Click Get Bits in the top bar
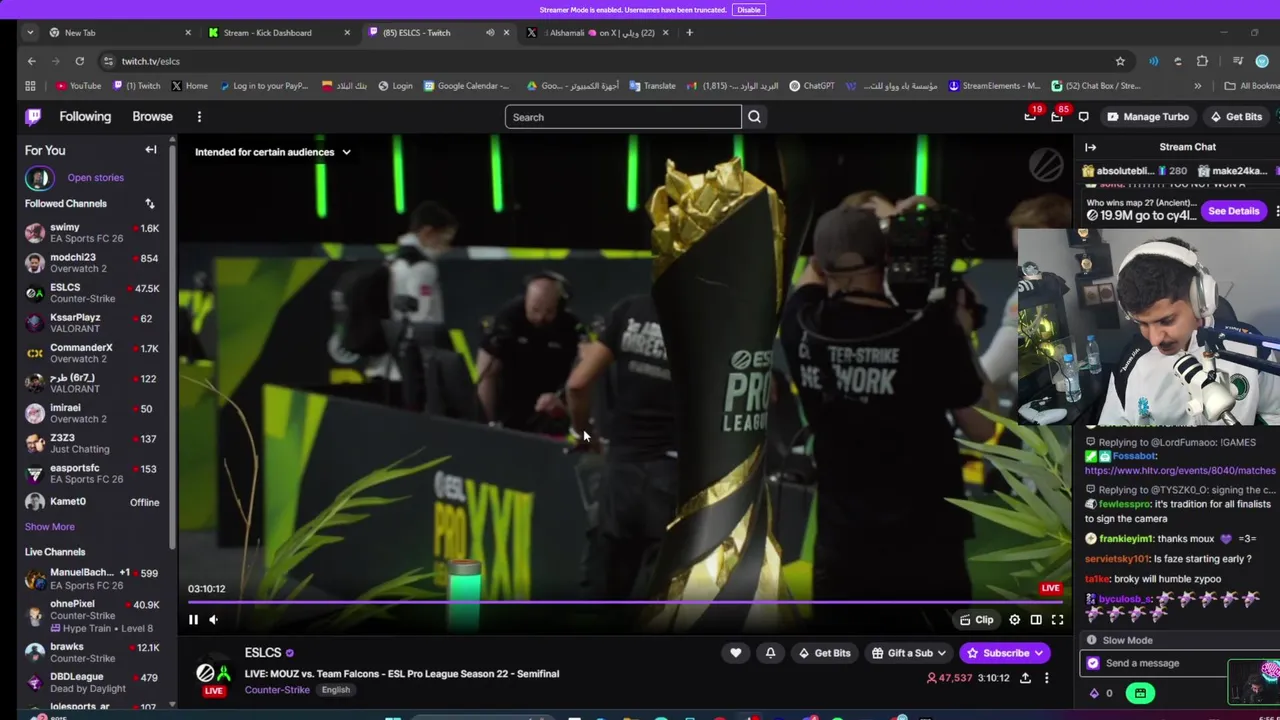The image size is (1280, 720). 1236,117
